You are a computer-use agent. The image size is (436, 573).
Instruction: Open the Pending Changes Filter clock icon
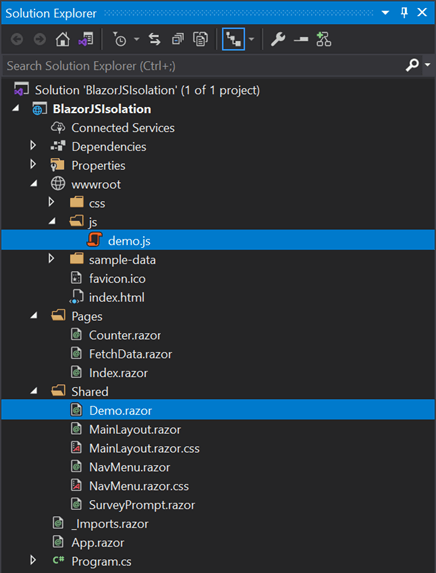pos(119,39)
